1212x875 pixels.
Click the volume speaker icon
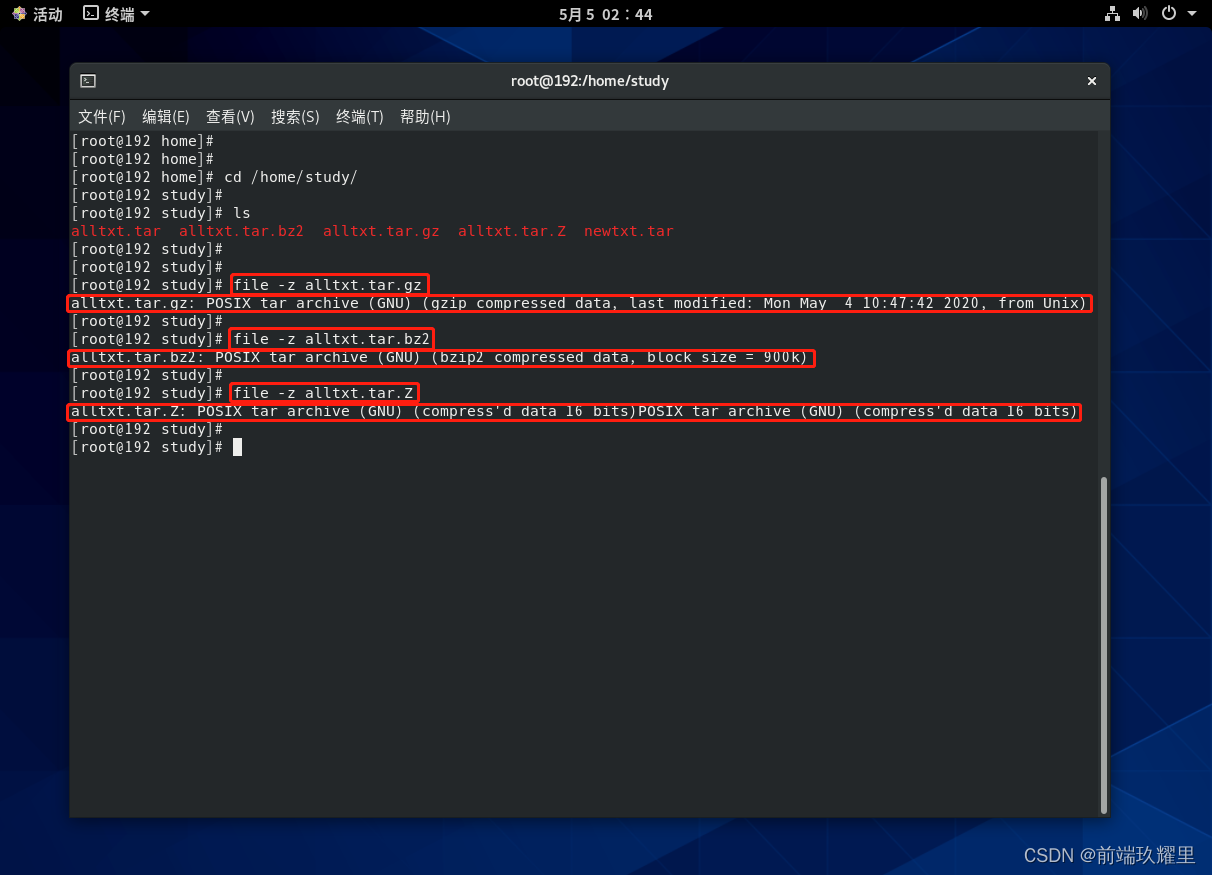[x=1140, y=14]
